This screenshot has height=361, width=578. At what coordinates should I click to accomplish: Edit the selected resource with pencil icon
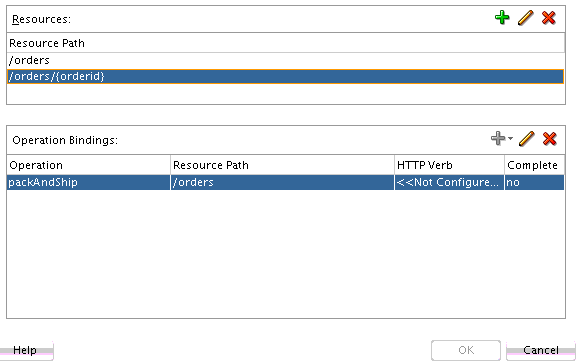(x=525, y=17)
